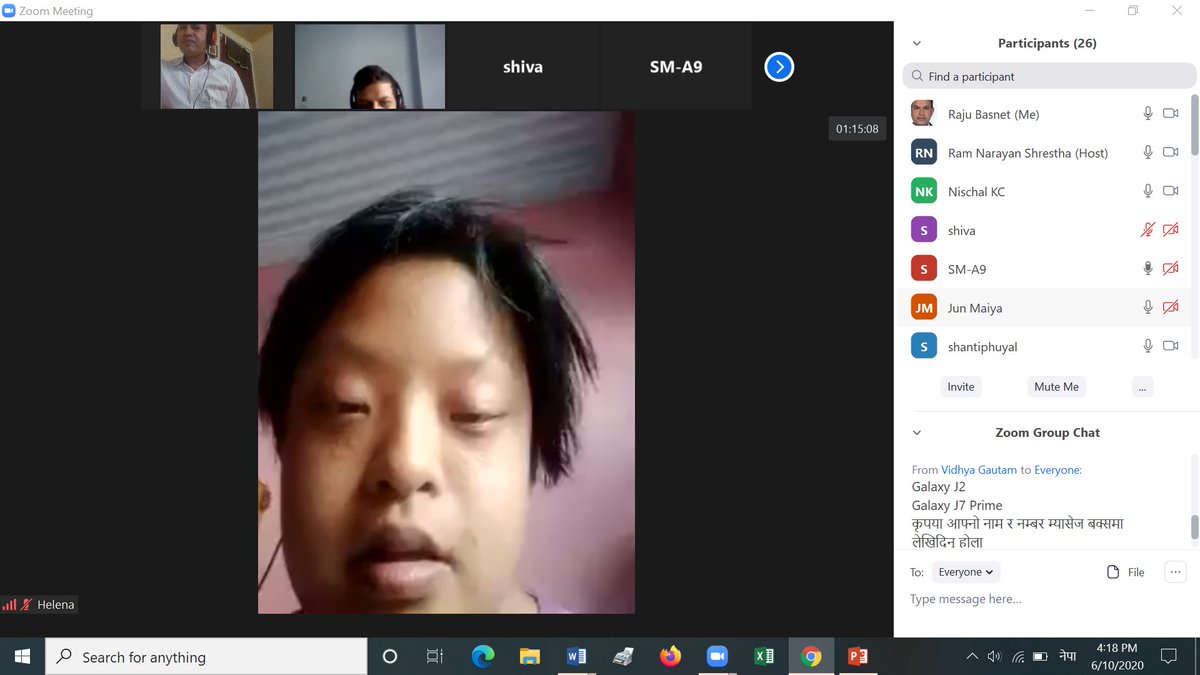Select the shiva video tile
1200x675 pixels.
click(523, 67)
